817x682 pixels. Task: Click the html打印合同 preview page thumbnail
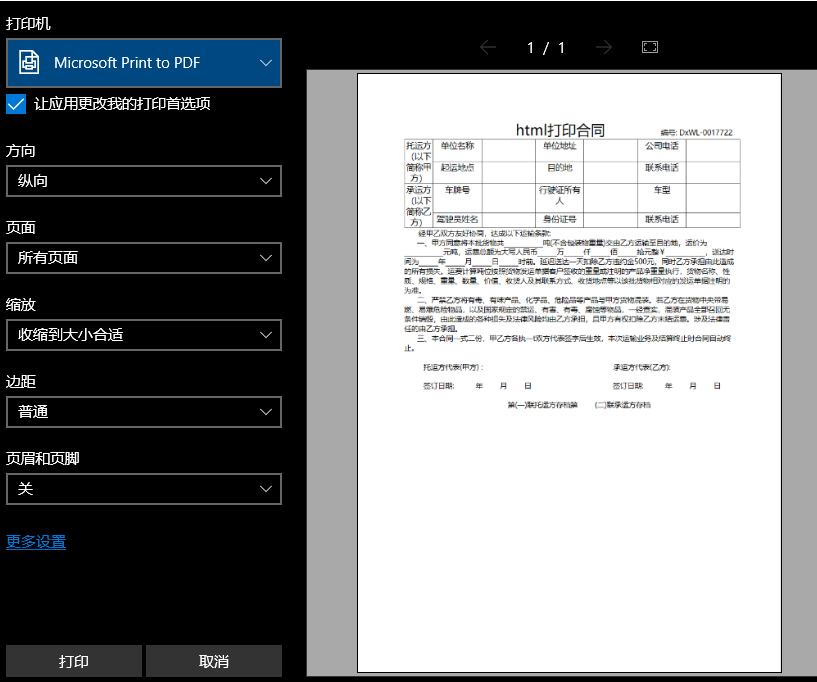pos(570,373)
